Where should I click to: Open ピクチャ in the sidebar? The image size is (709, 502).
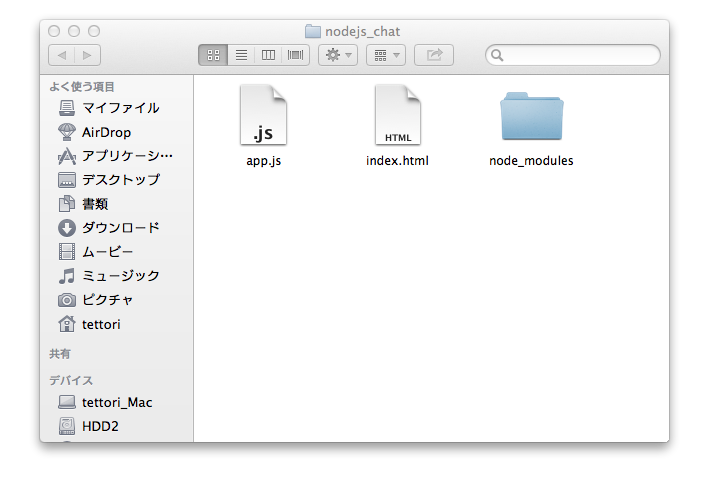(x=117, y=300)
